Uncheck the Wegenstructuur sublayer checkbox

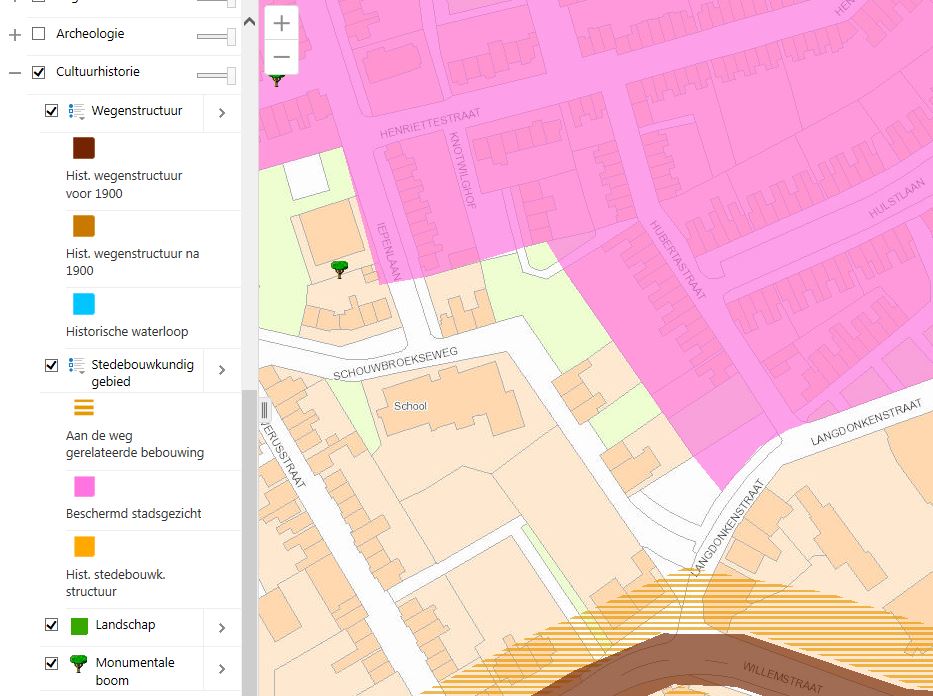(52, 111)
